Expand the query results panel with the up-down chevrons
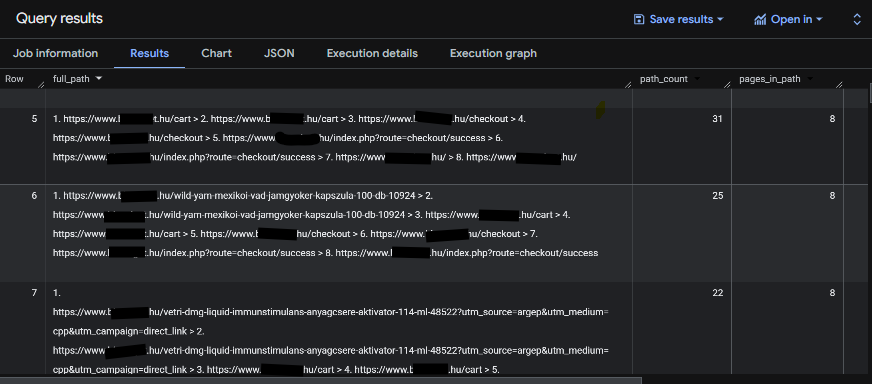 tap(857, 19)
